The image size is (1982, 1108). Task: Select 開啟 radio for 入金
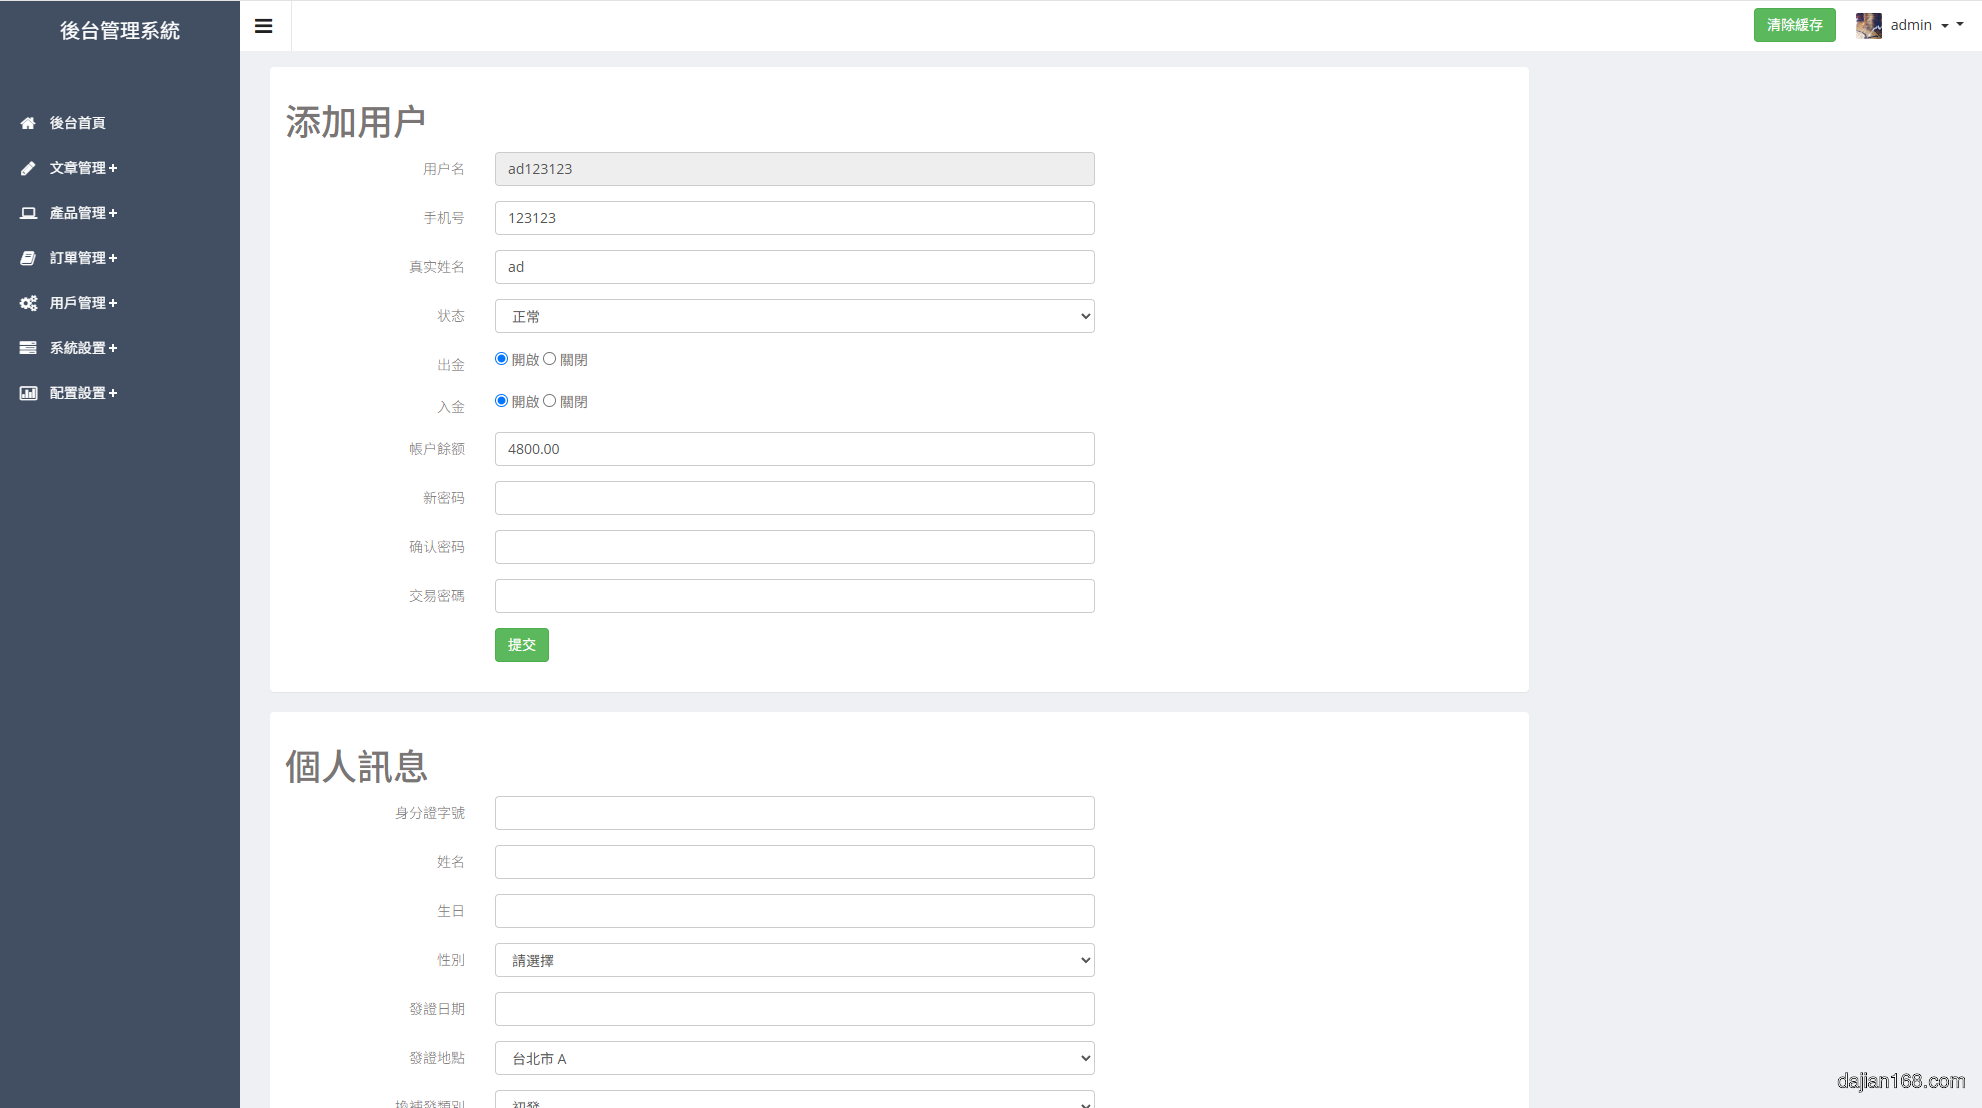pos(502,401)
